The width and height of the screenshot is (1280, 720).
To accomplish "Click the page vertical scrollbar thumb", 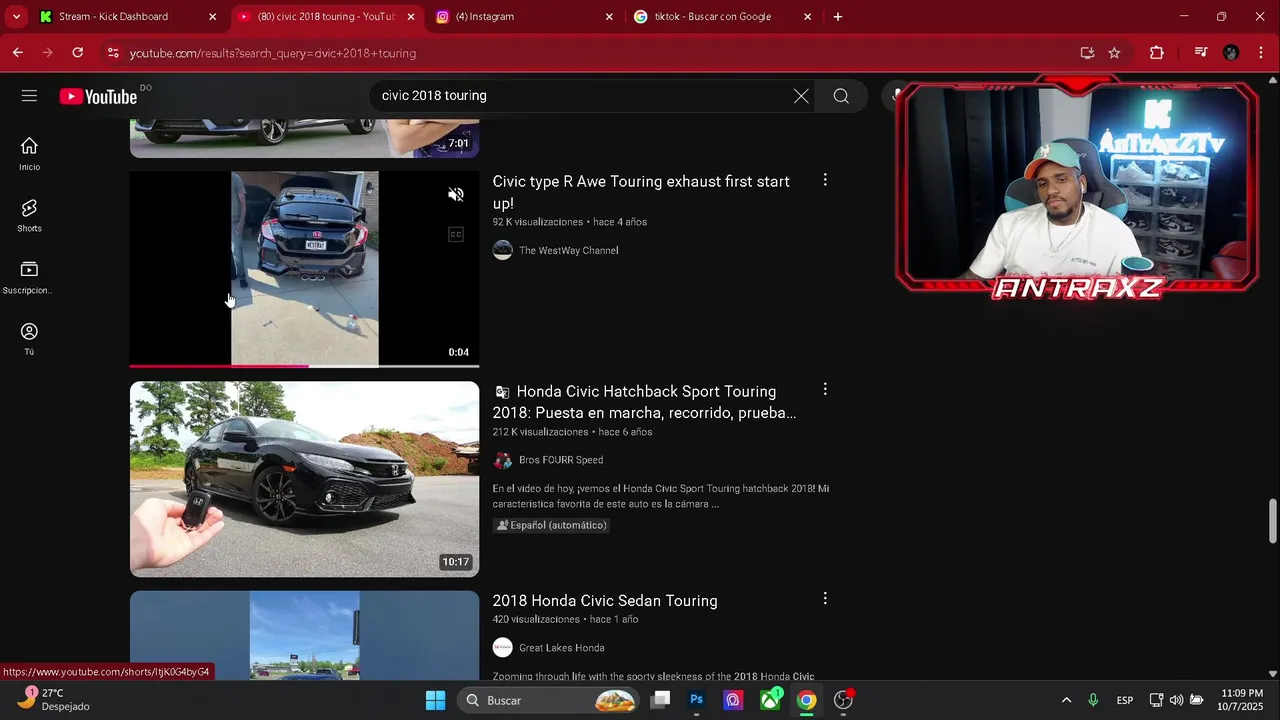I will [x=1273, y=520].
